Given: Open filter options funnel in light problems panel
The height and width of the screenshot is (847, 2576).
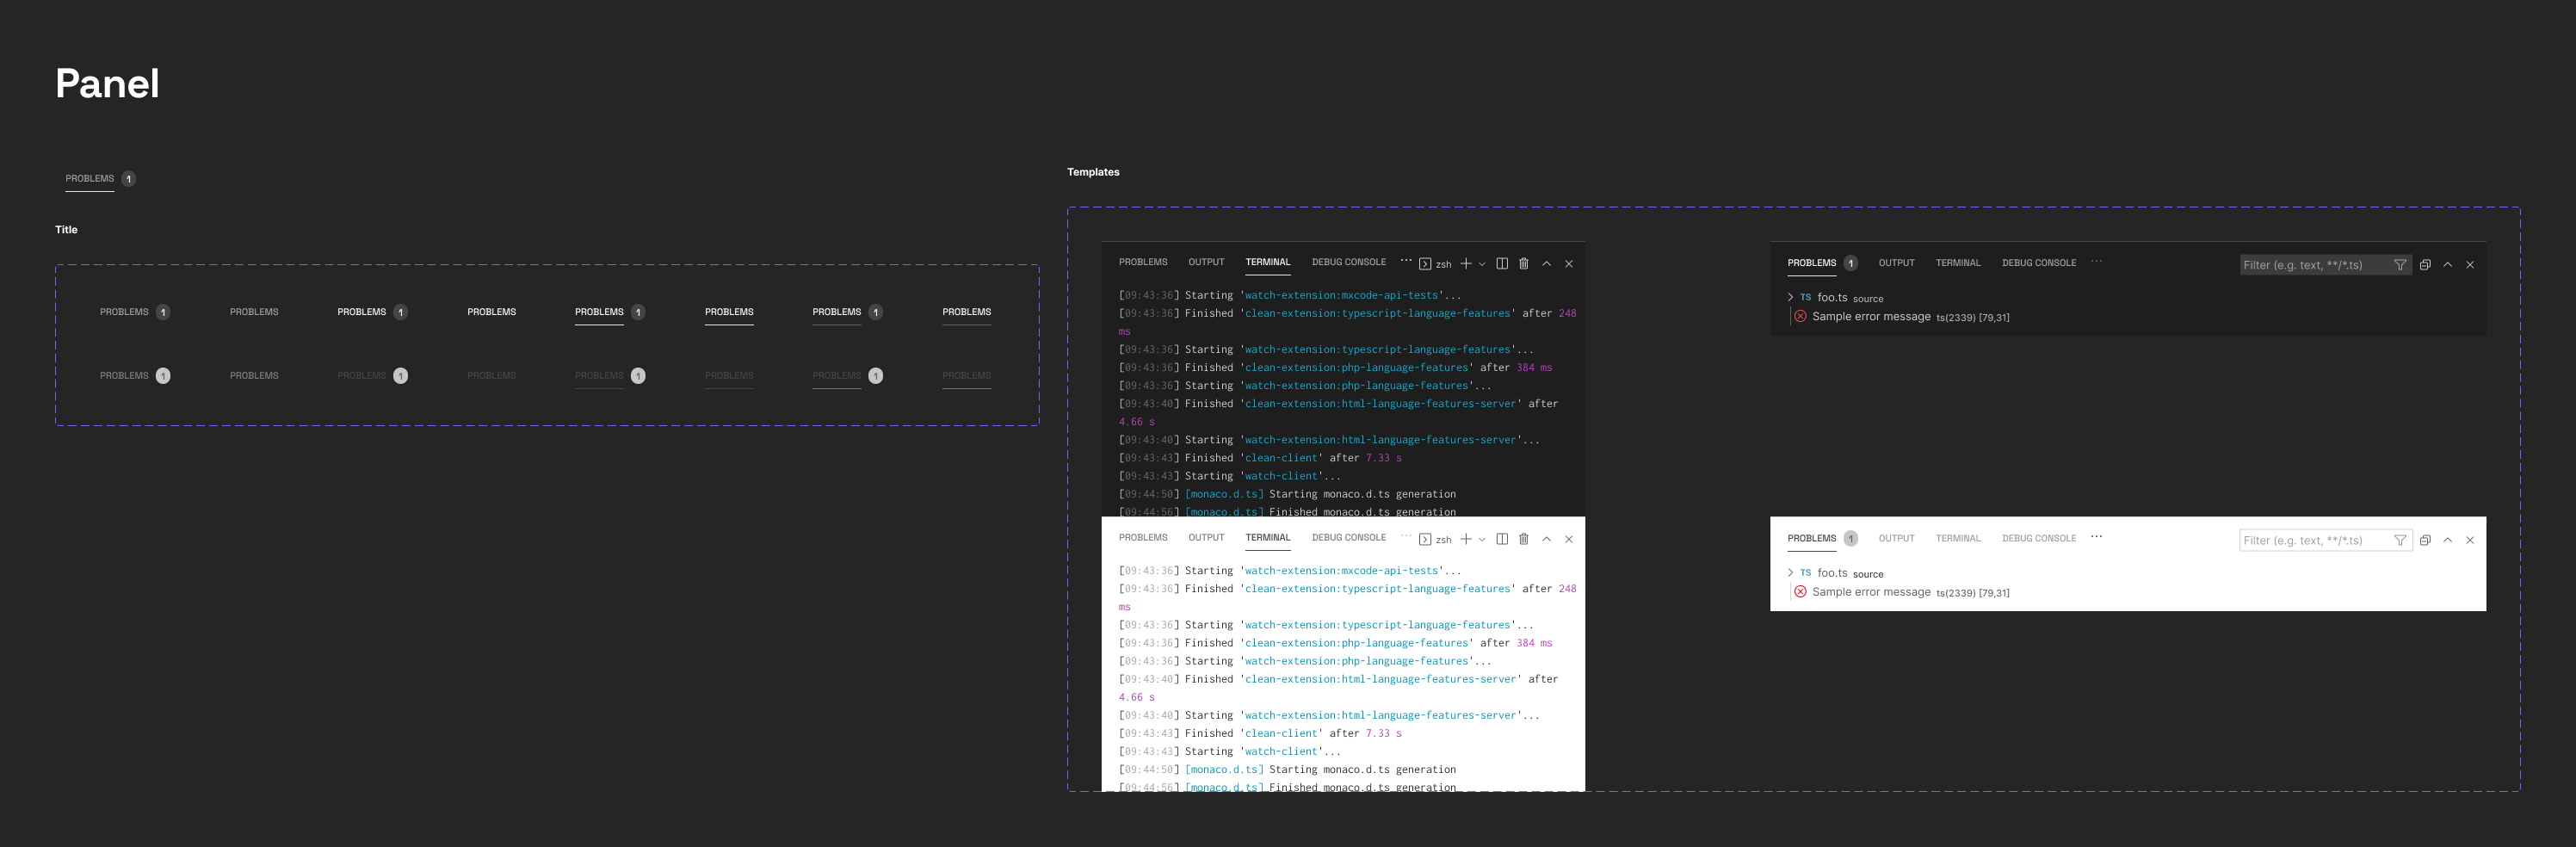Looking at the screenshot, I should [2400, 540].
